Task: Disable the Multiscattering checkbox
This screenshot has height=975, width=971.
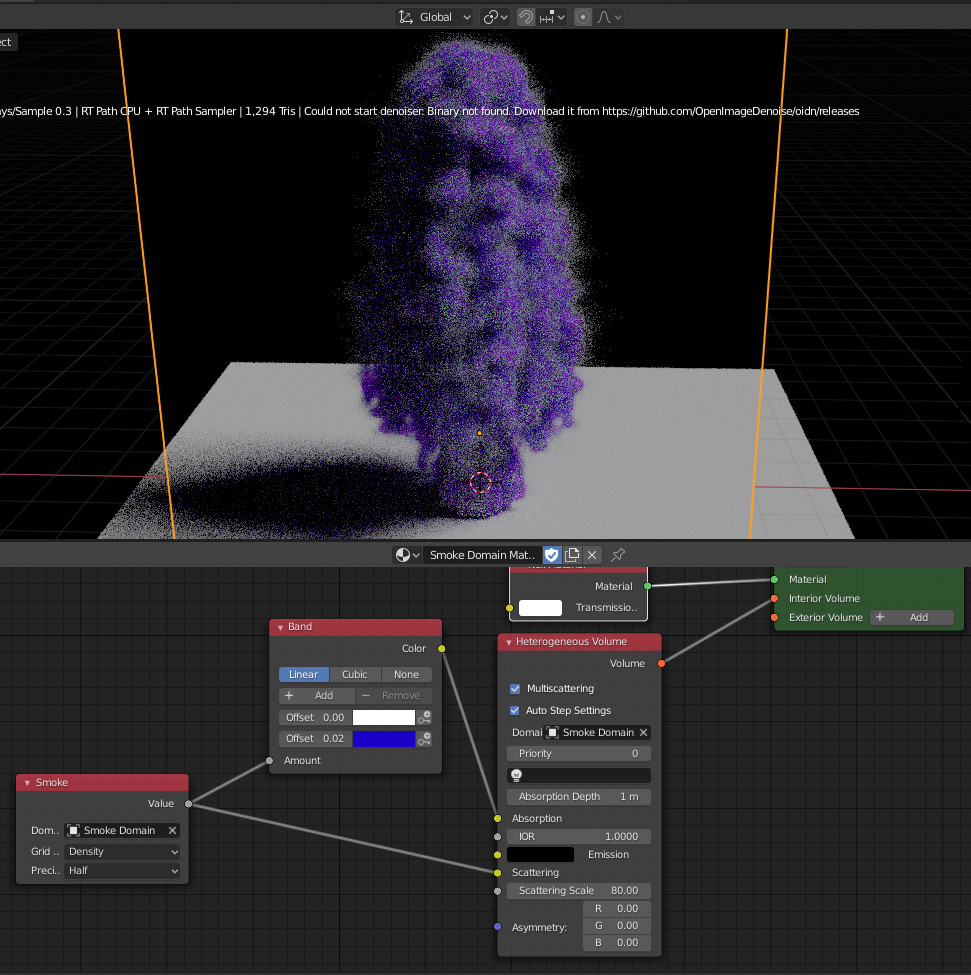Action: click(x=516, y=689)
